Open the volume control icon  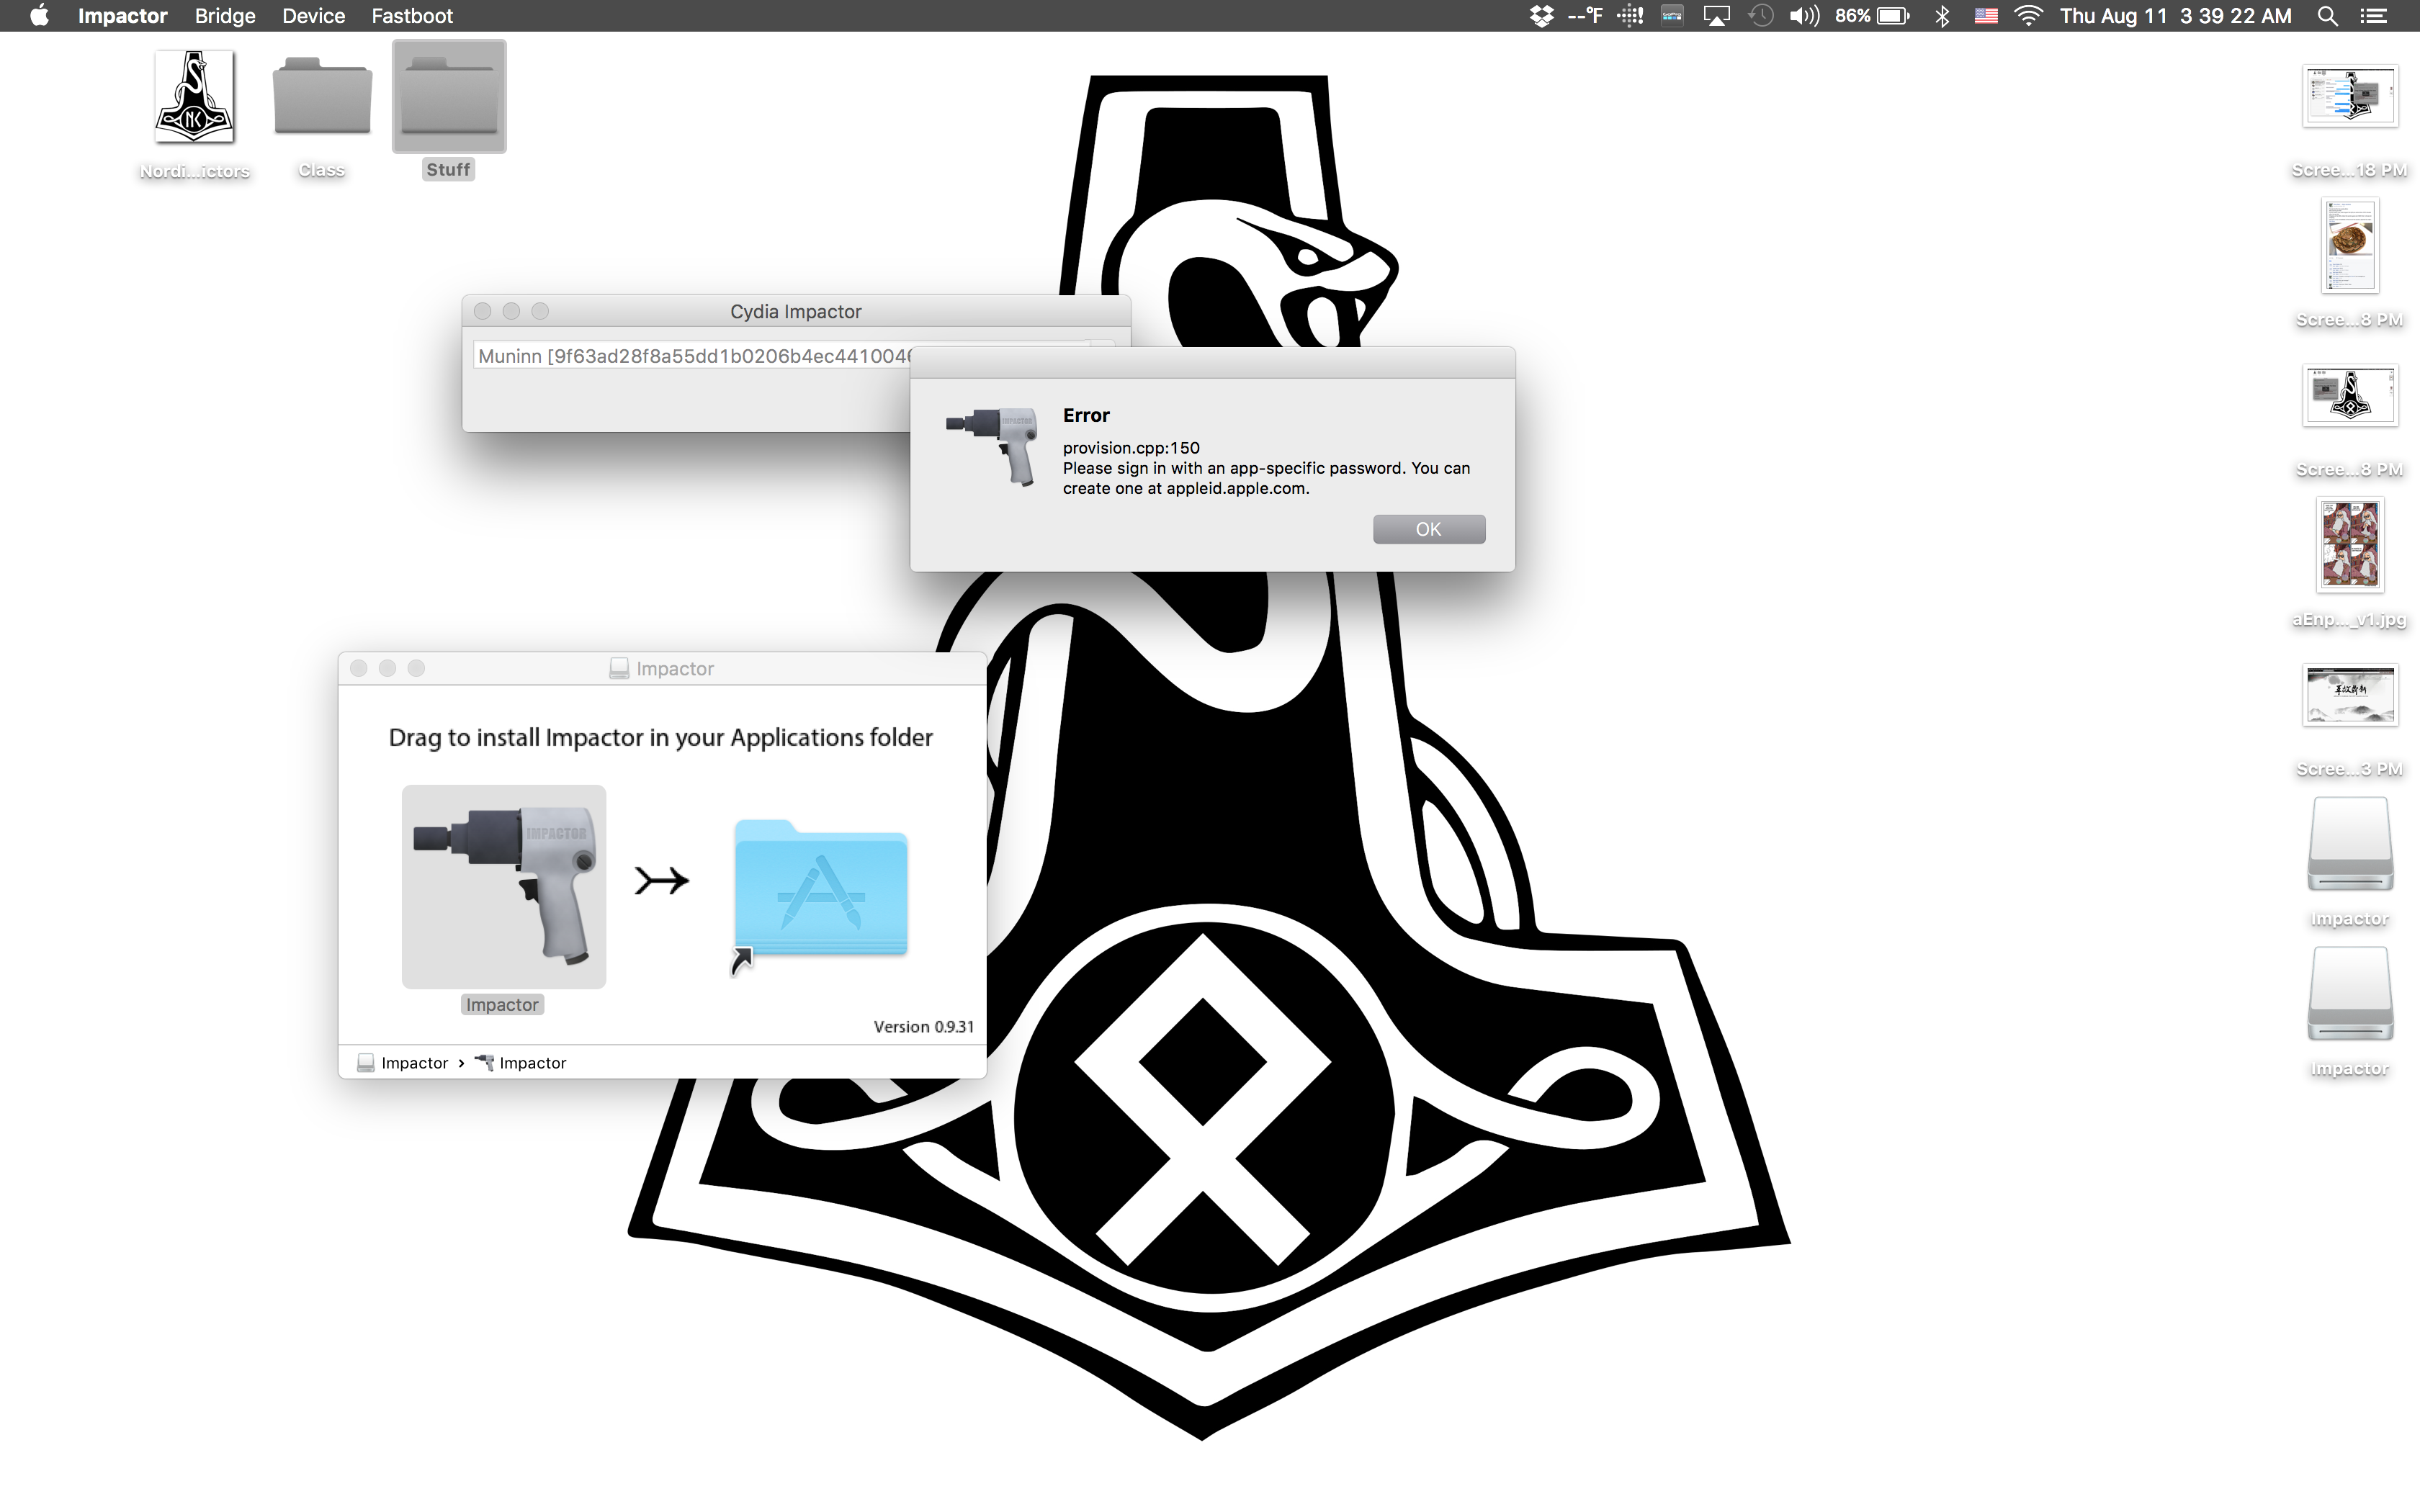point(1804,16)
